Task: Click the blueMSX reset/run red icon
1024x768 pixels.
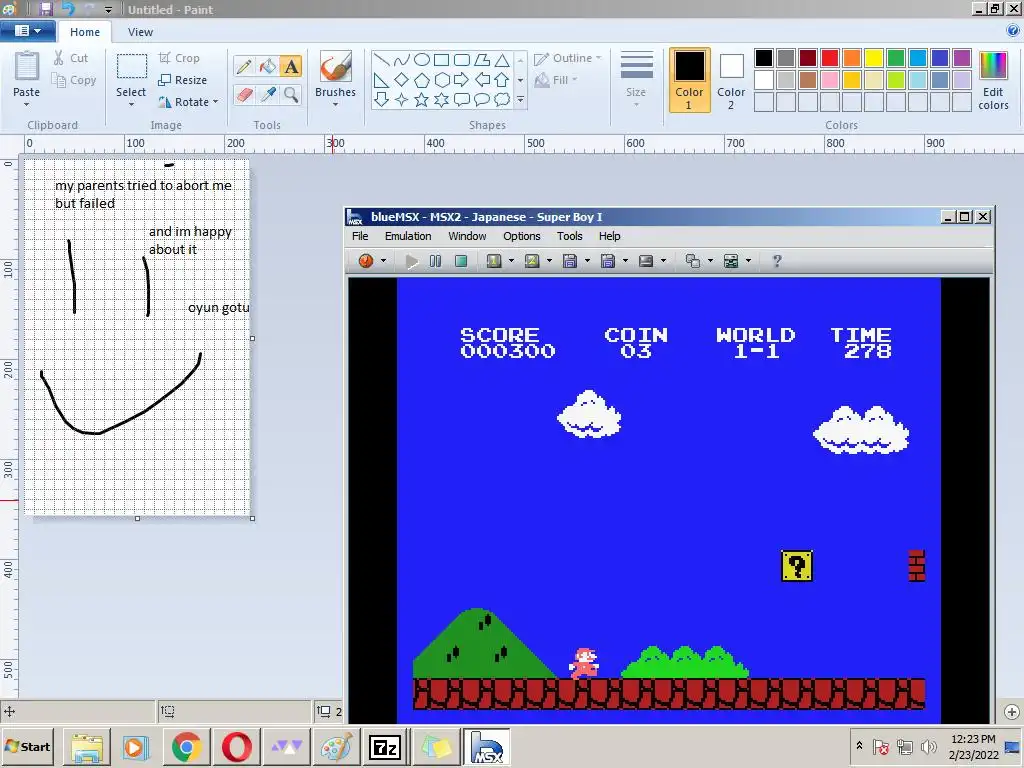Action: coord(366,261)
